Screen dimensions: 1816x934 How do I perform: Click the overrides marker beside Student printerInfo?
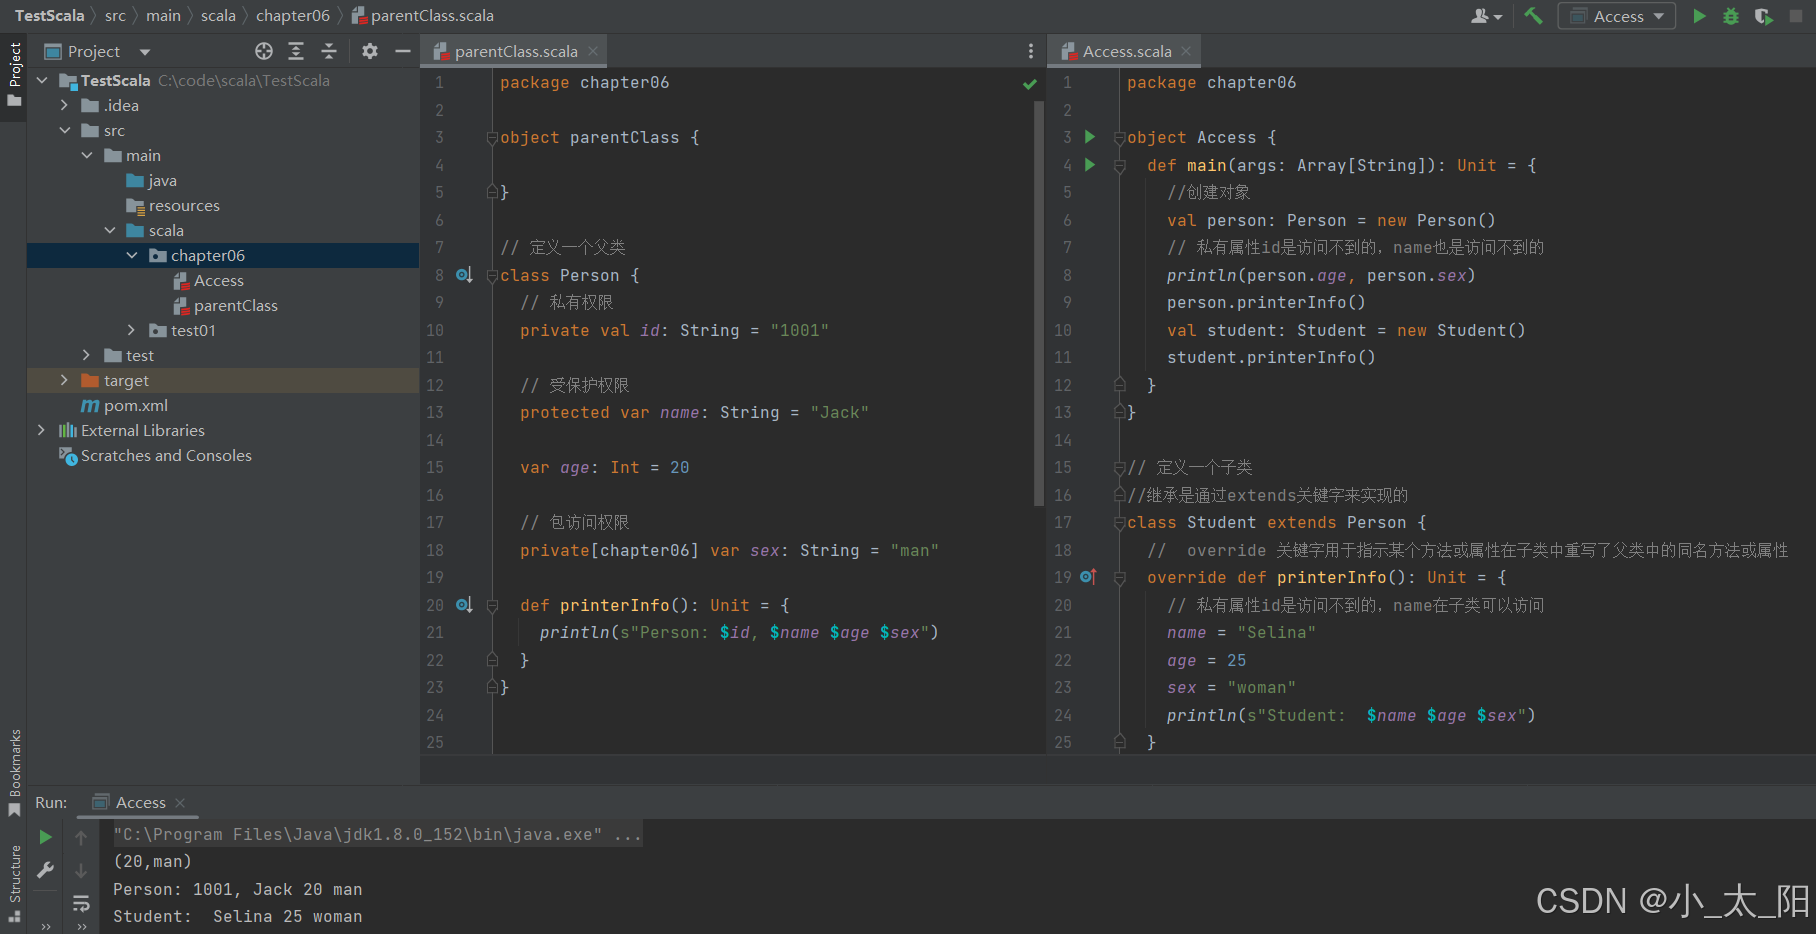point(1089,577)
